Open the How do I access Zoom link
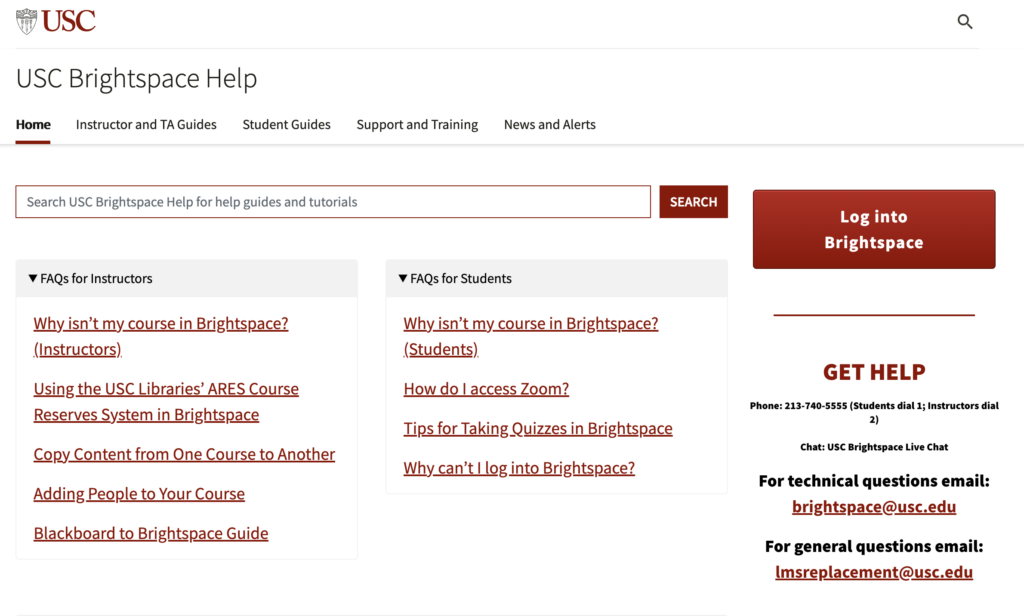Viewport: 1024px width, 616px height. click(x=486, y=389)
